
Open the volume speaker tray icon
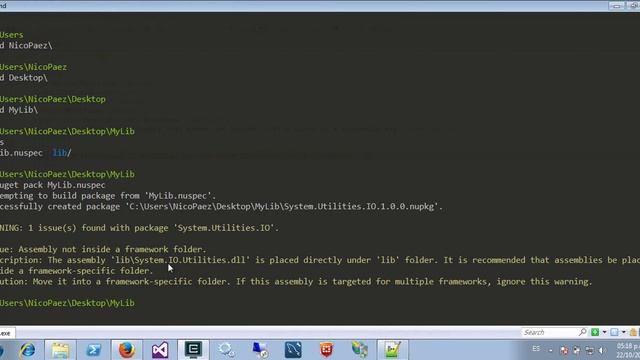click(602, 350)
